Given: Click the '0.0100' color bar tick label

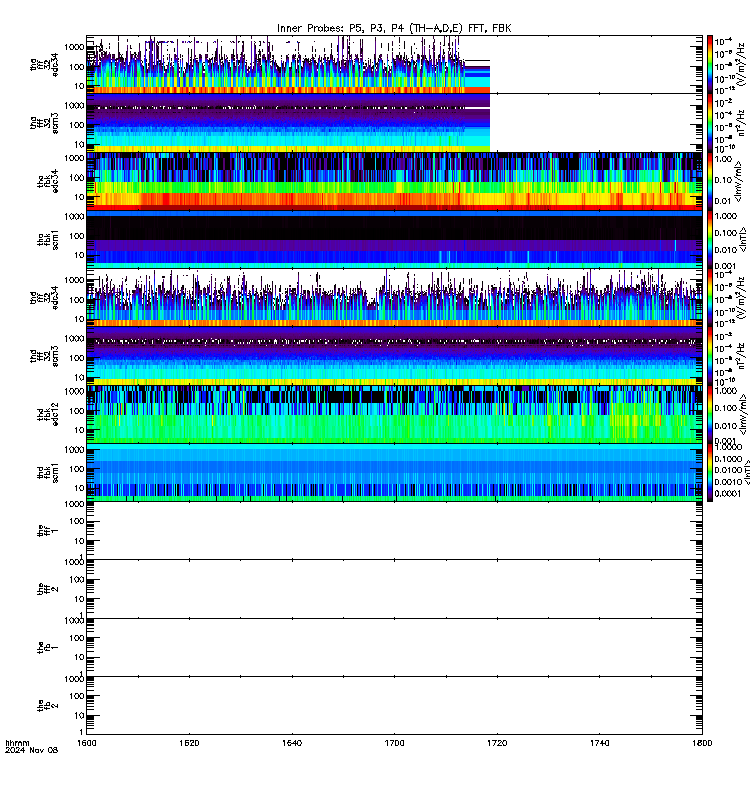Looking at the screenshot, I should tap(728, 470).
